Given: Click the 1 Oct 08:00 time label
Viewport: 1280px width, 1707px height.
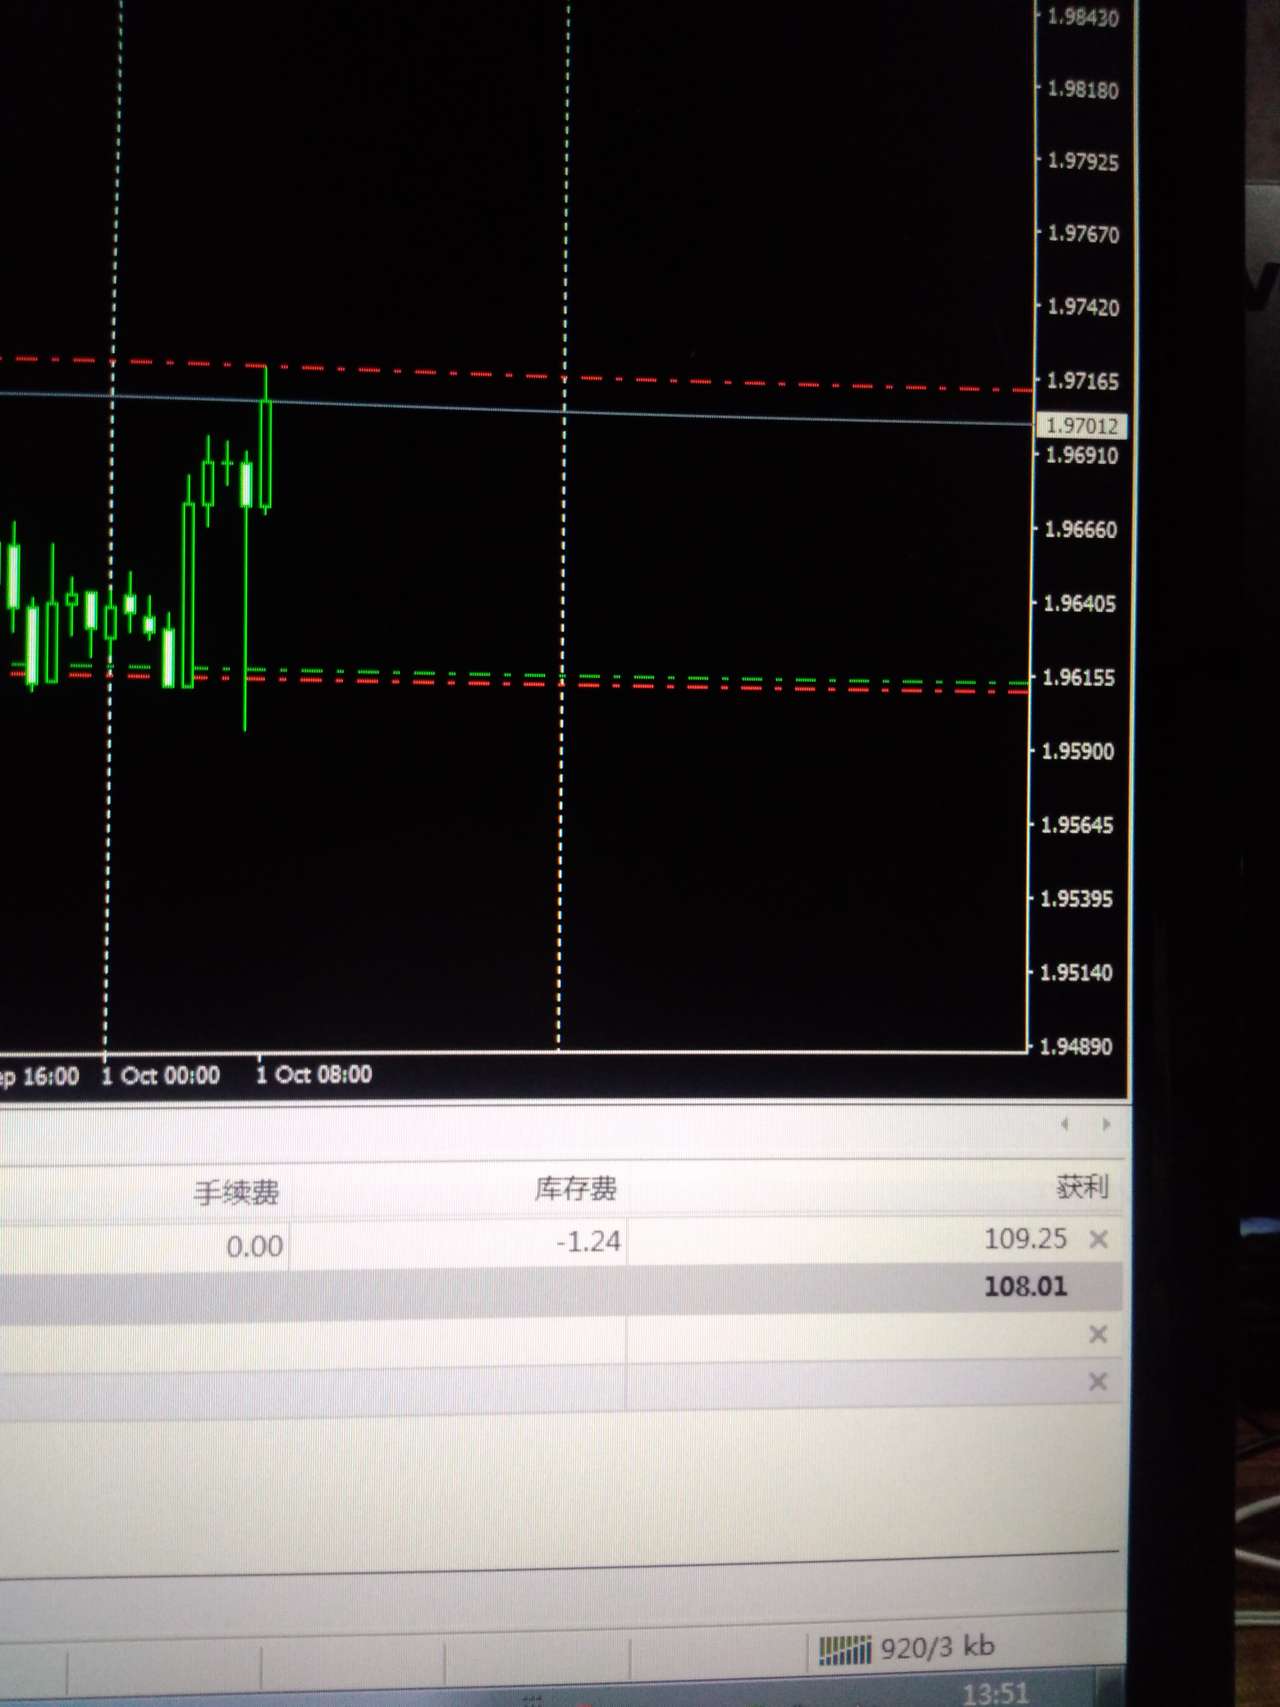Looking at the screenshot, I should (314, 1075).
